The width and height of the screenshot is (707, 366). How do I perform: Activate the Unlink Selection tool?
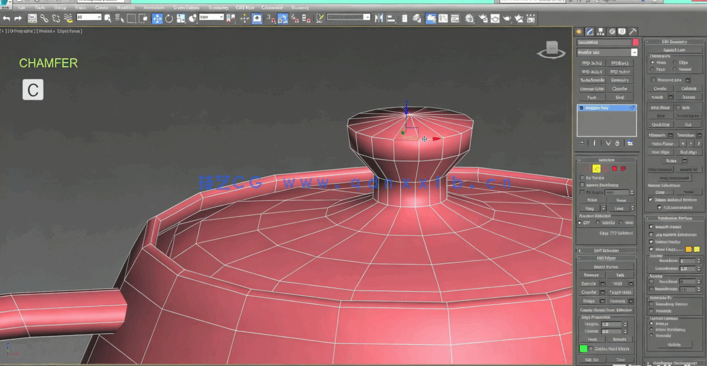click(x=56, y=18)
